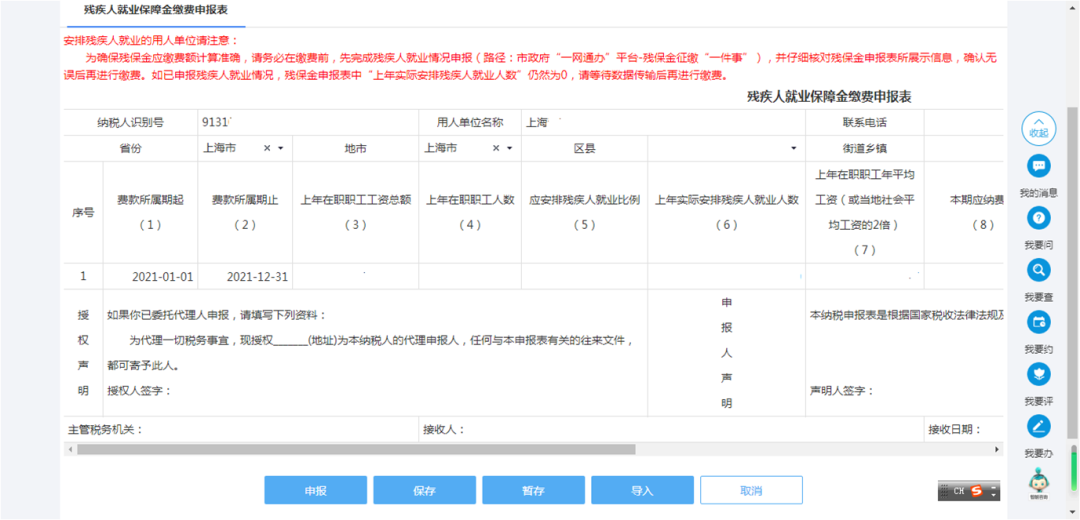Open 我的消息 message icon
Viewport: 1080px width, 520px height.
coord(1038,165)
